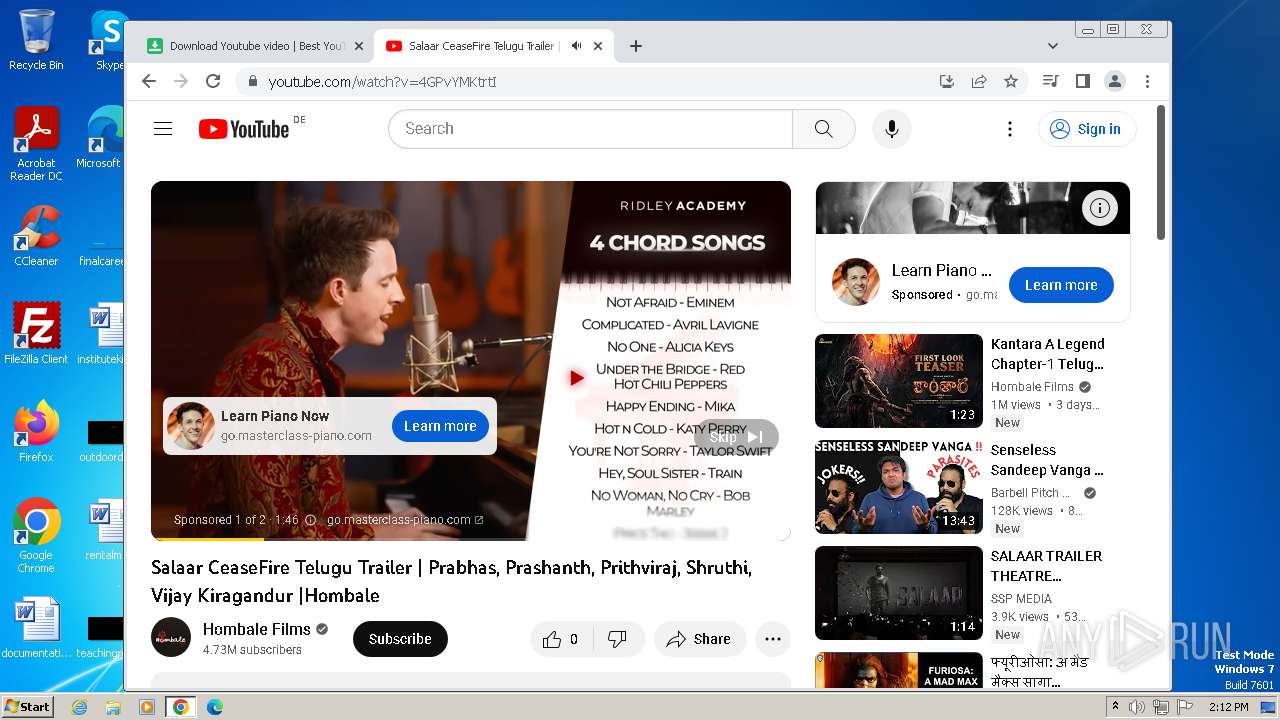Open File Explorer taskbar icon
The image size is (1280, 720).
coord(113,707)
